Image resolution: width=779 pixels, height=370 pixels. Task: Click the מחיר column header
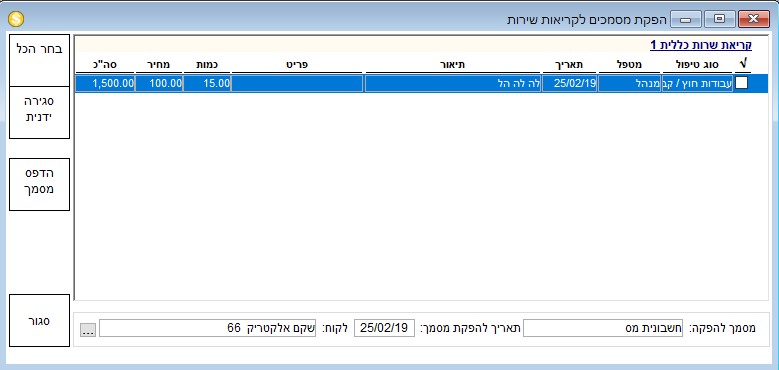pyautogui.click(x=159, y=65)
